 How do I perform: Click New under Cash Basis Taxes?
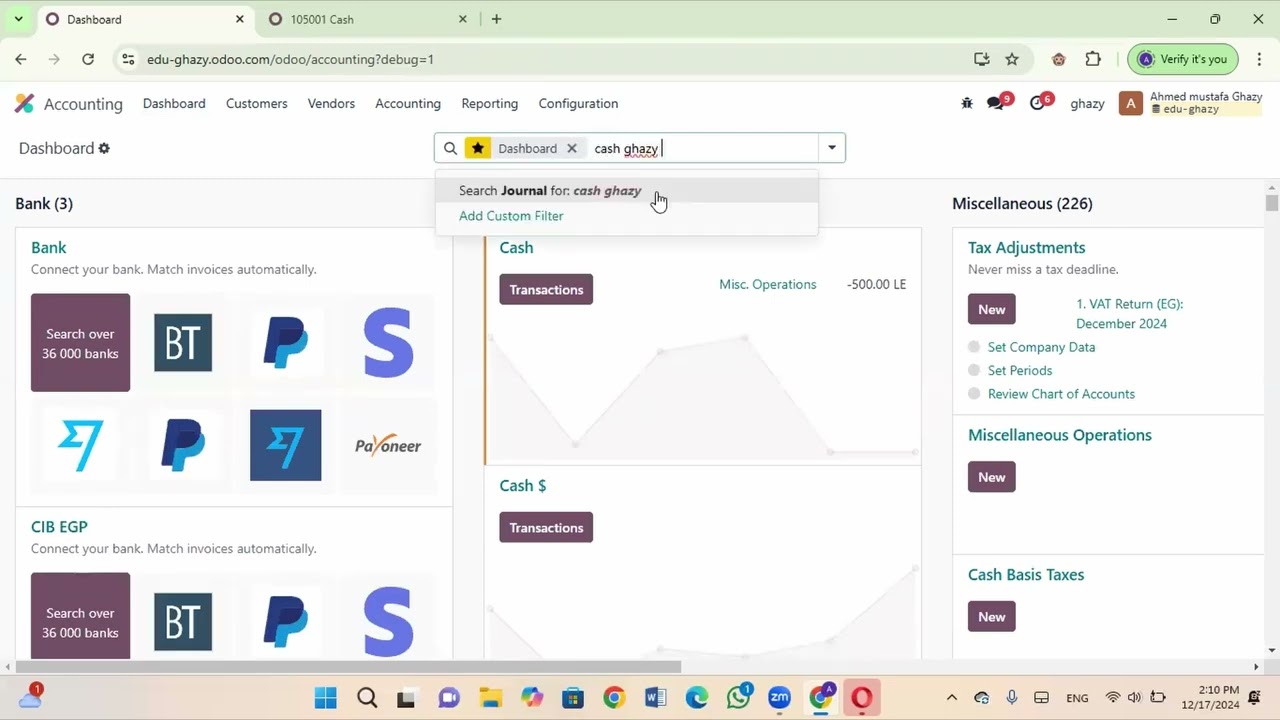992,616
